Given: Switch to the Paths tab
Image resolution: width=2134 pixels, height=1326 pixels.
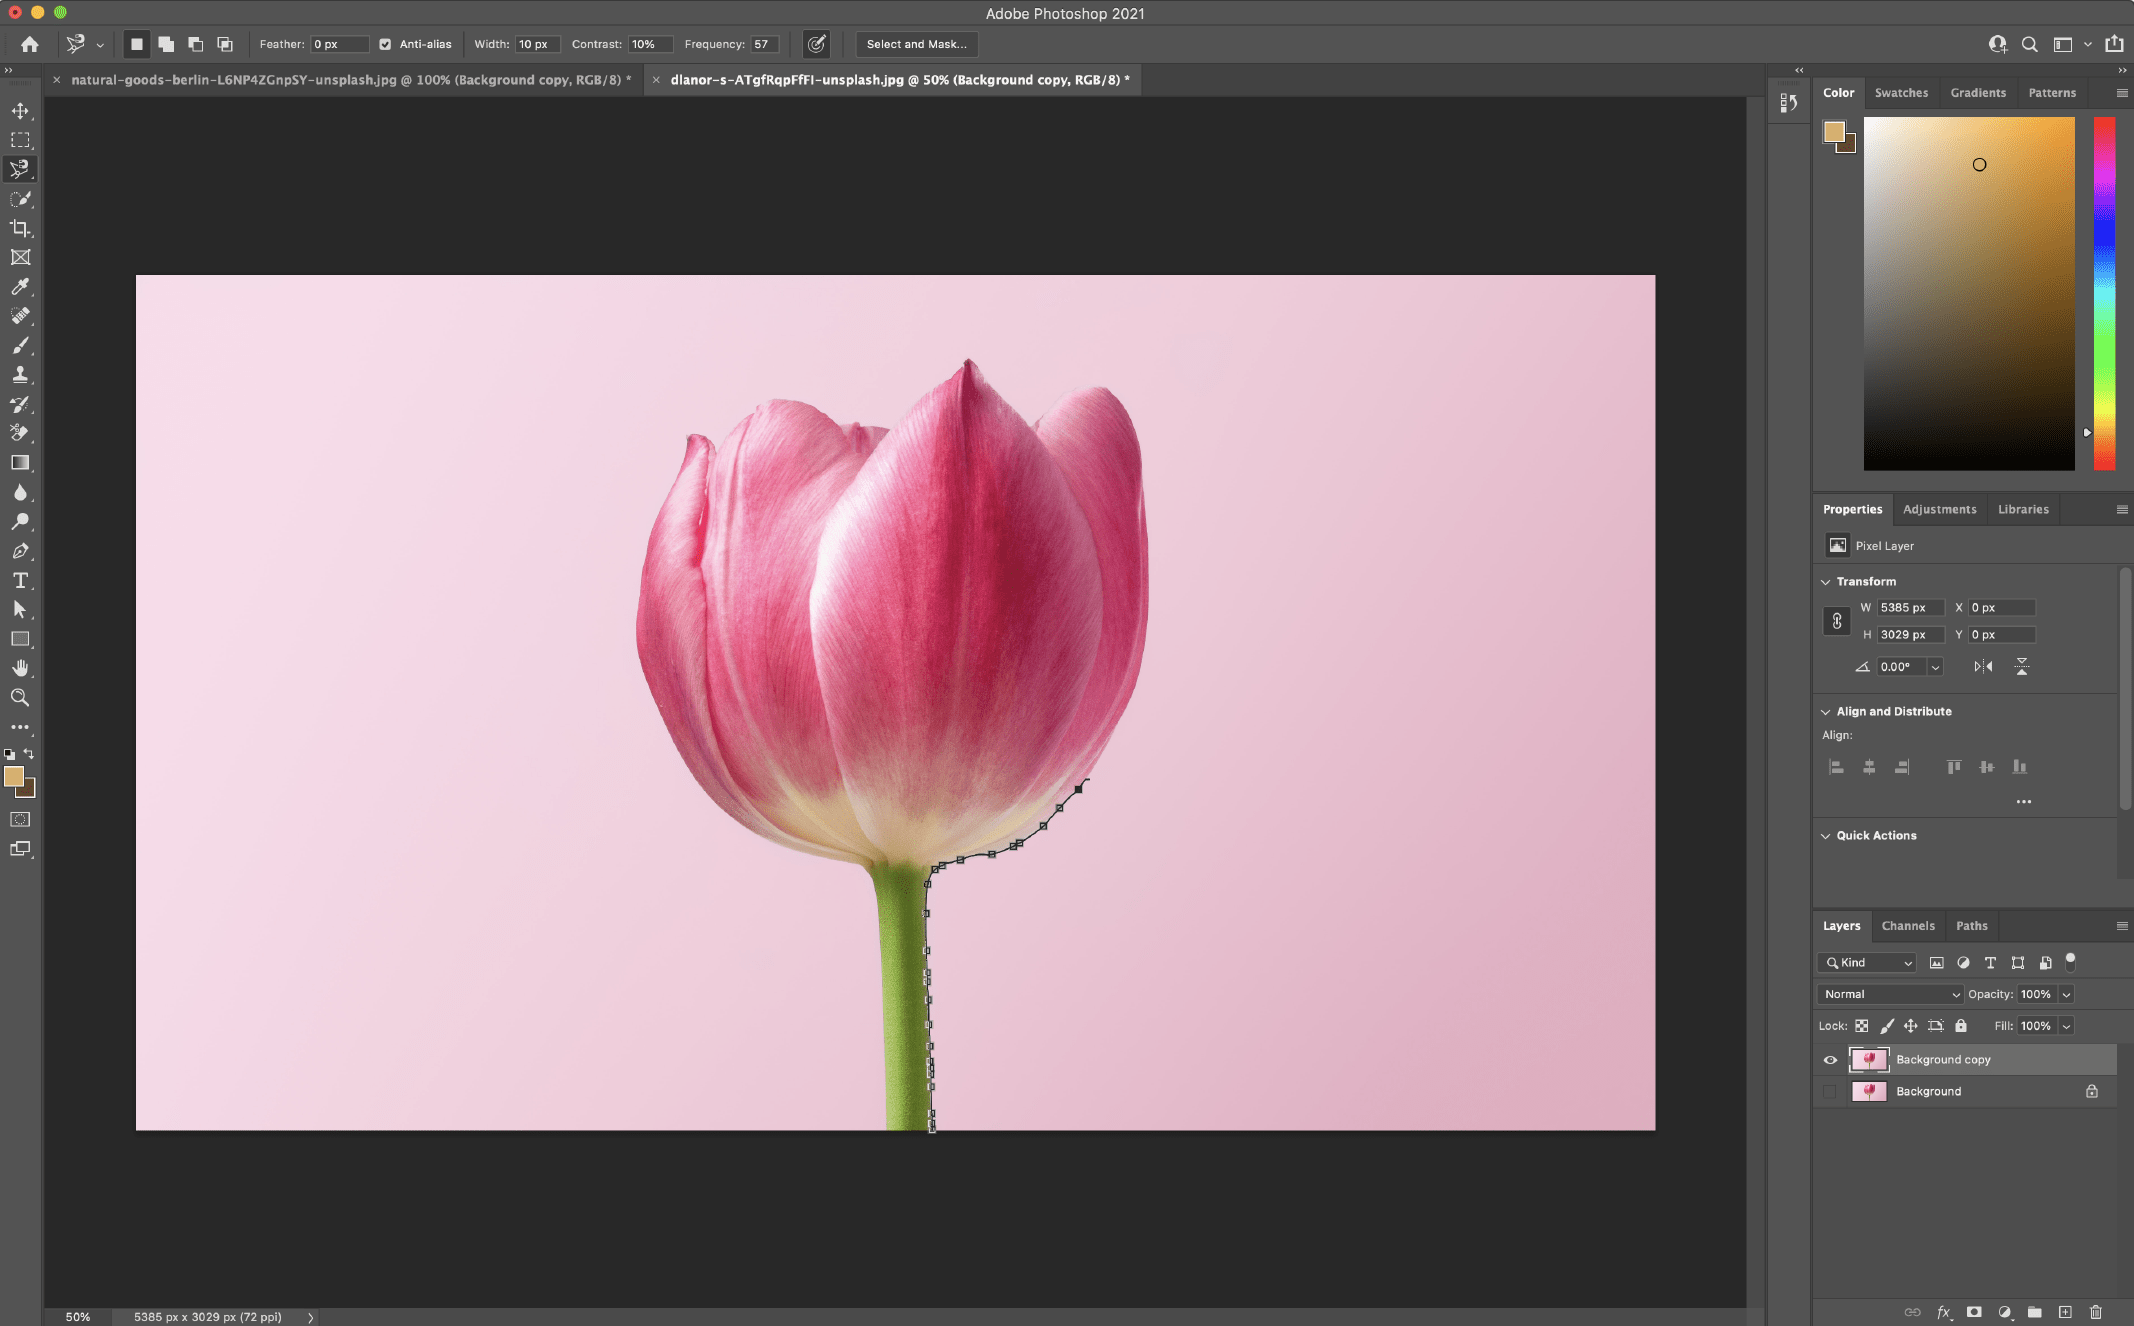Looking at the screenshot, I should 1971,924.
